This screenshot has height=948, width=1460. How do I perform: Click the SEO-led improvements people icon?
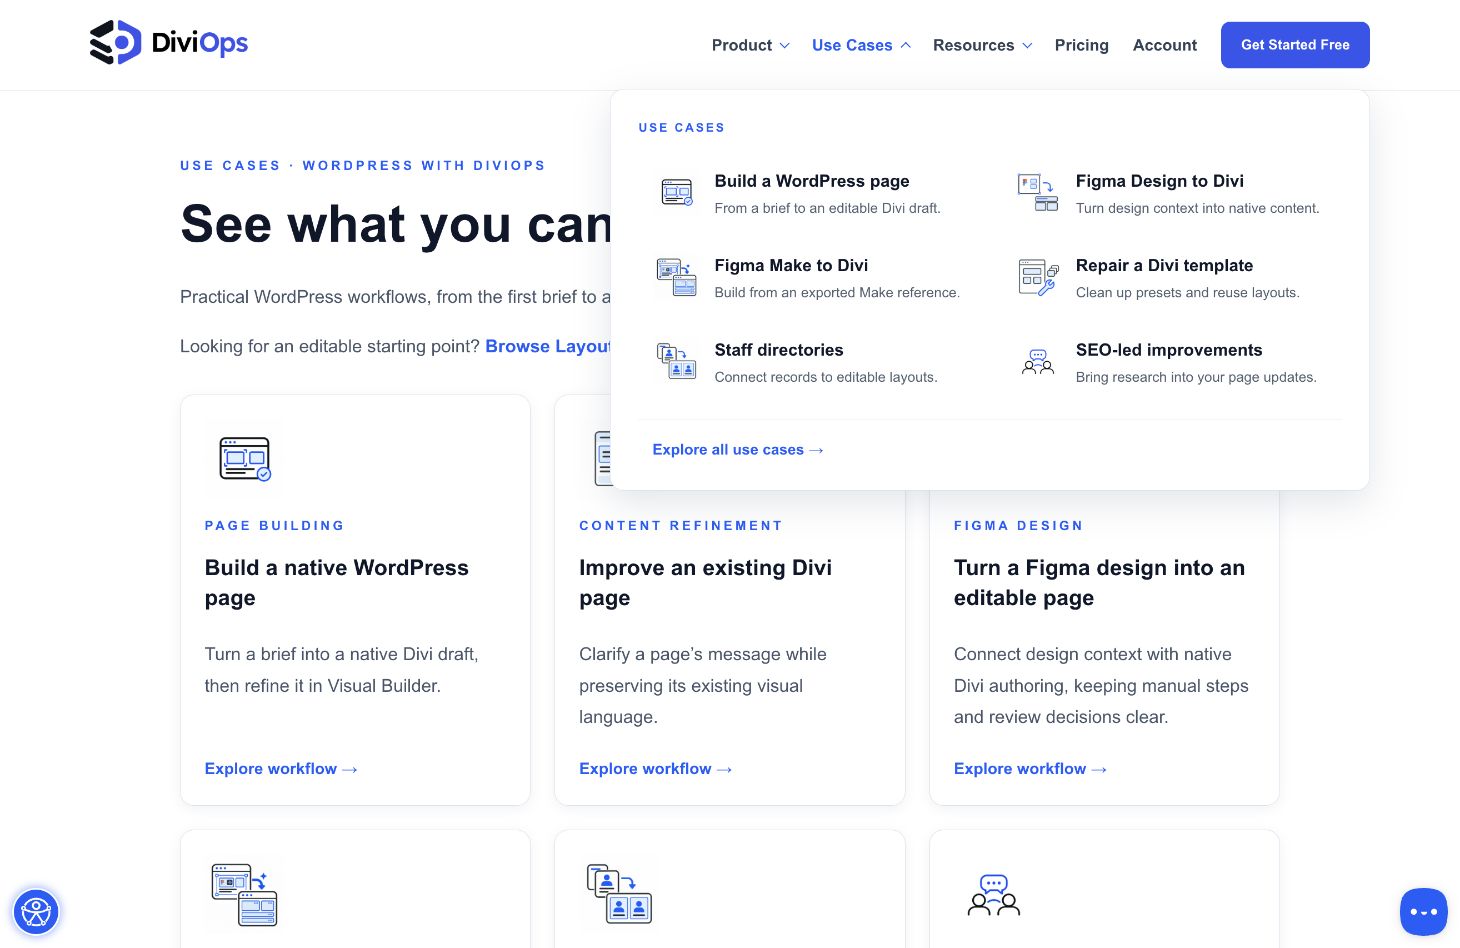1038,362
